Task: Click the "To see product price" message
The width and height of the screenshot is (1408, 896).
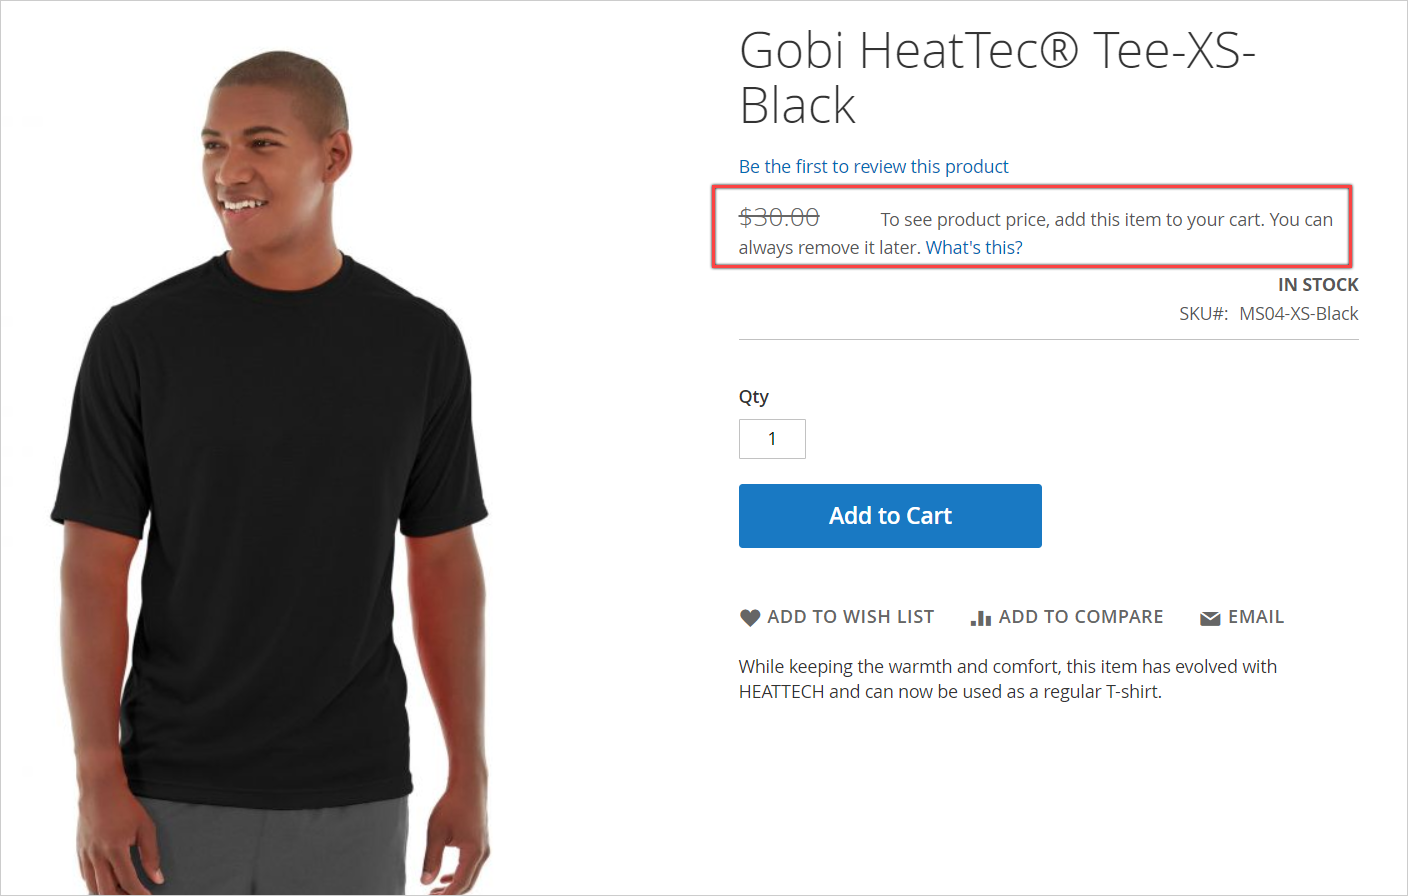Action: coord(1105,220)
